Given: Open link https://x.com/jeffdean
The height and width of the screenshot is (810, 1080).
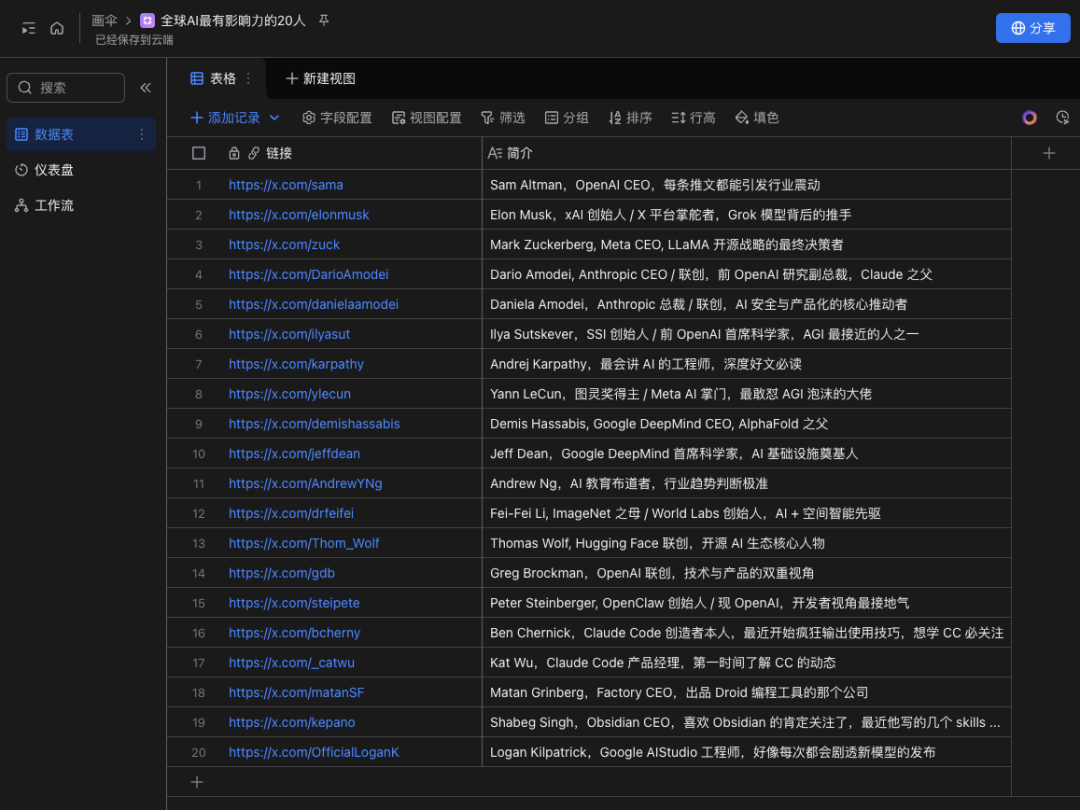Looking at the screenshot, I should point(294,453).
